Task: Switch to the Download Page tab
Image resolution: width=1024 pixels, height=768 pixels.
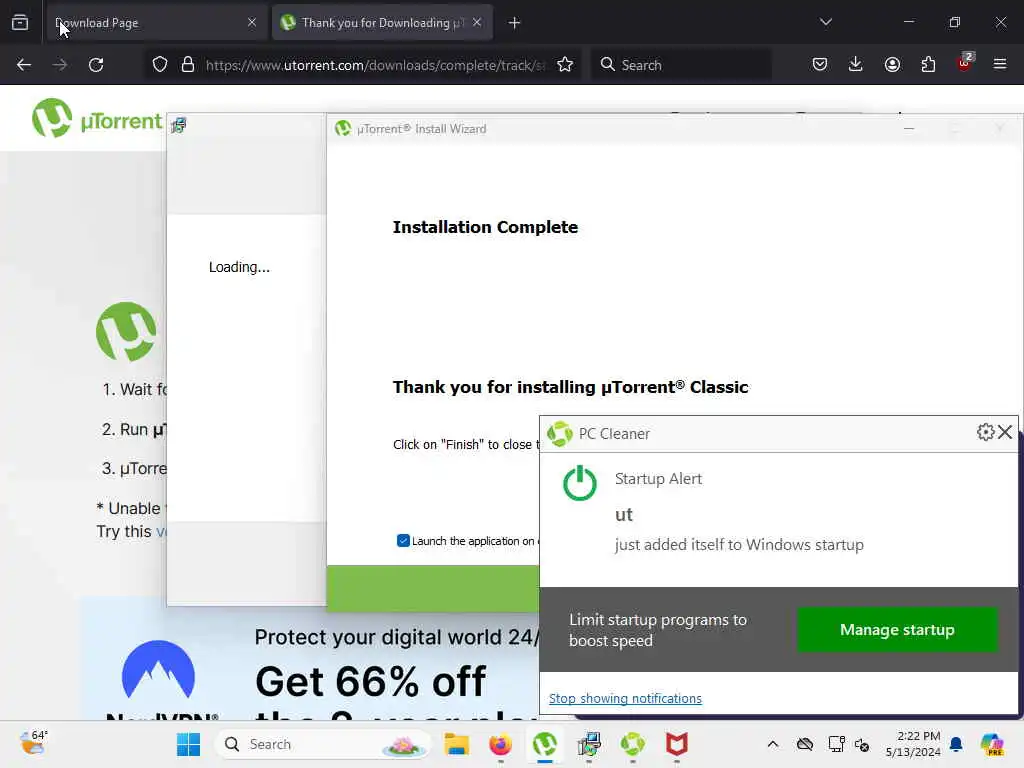Action: pyautogui.click(x=155, y=23)
